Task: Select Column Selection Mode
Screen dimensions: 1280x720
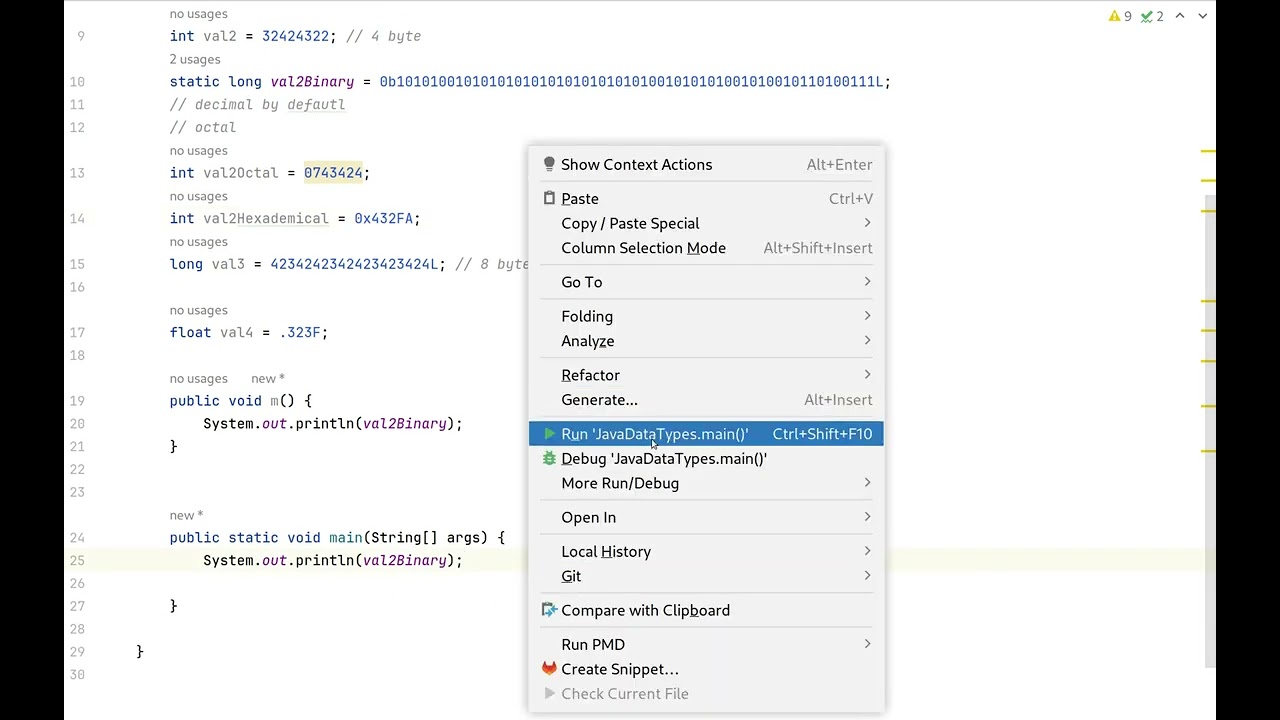Action: [x=643, y=248]
